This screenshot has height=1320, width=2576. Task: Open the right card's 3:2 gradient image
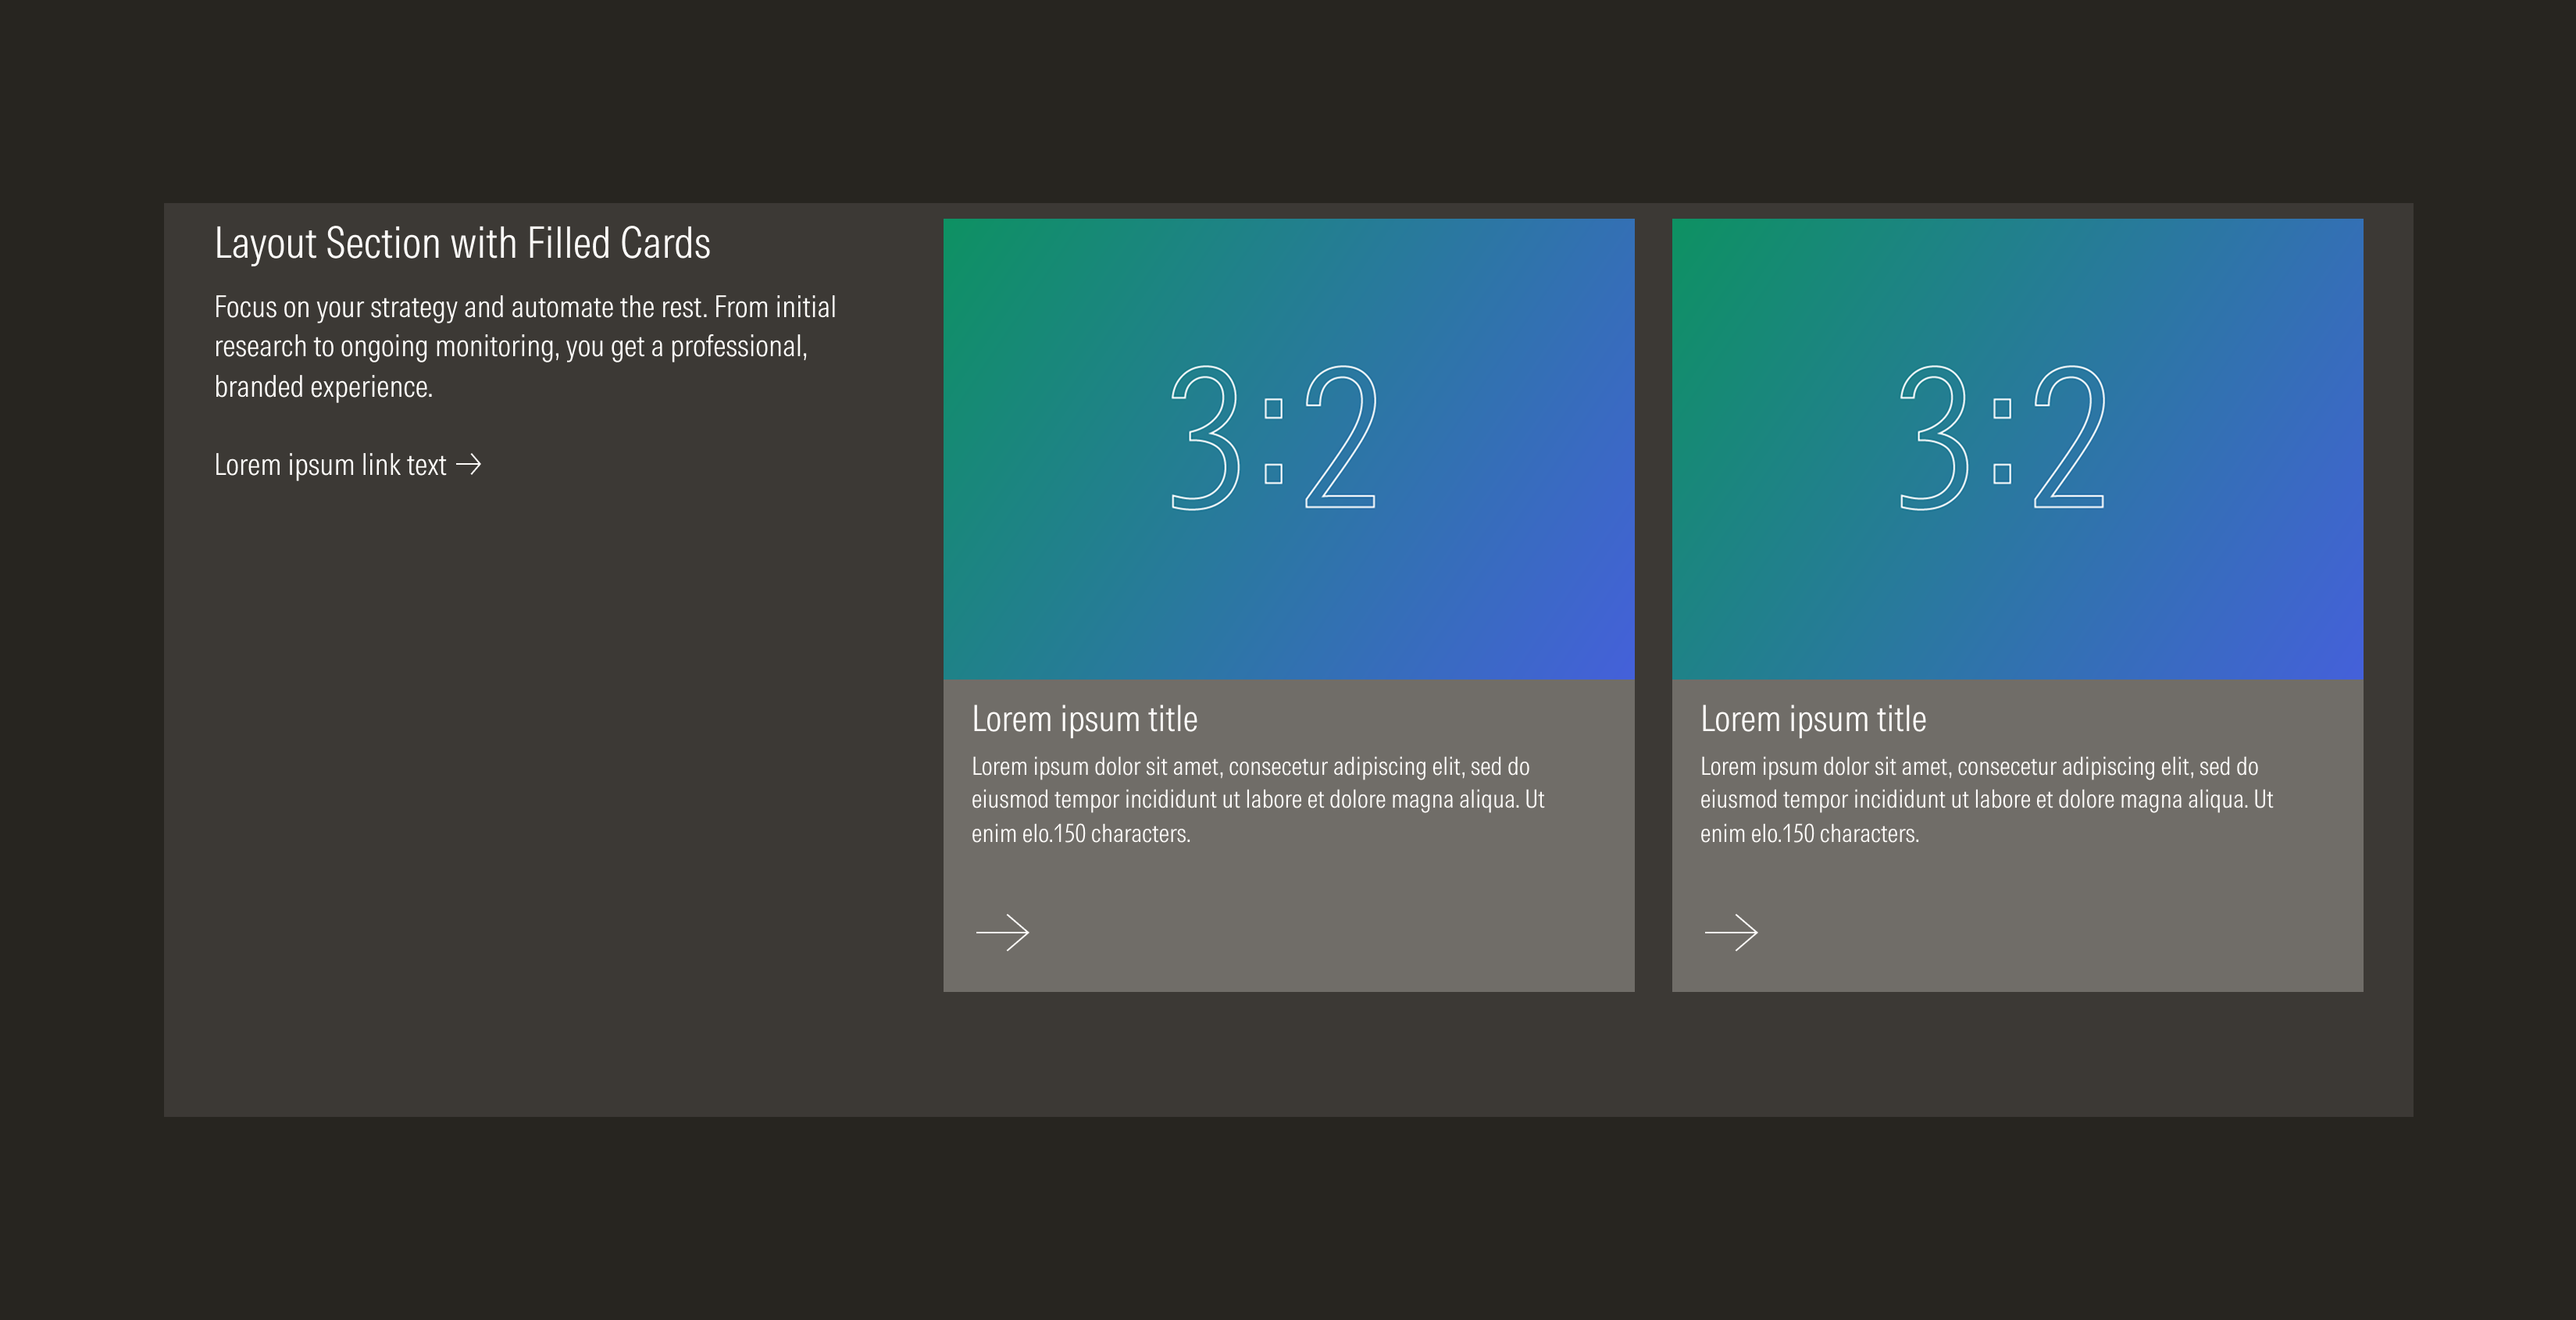2017,449
